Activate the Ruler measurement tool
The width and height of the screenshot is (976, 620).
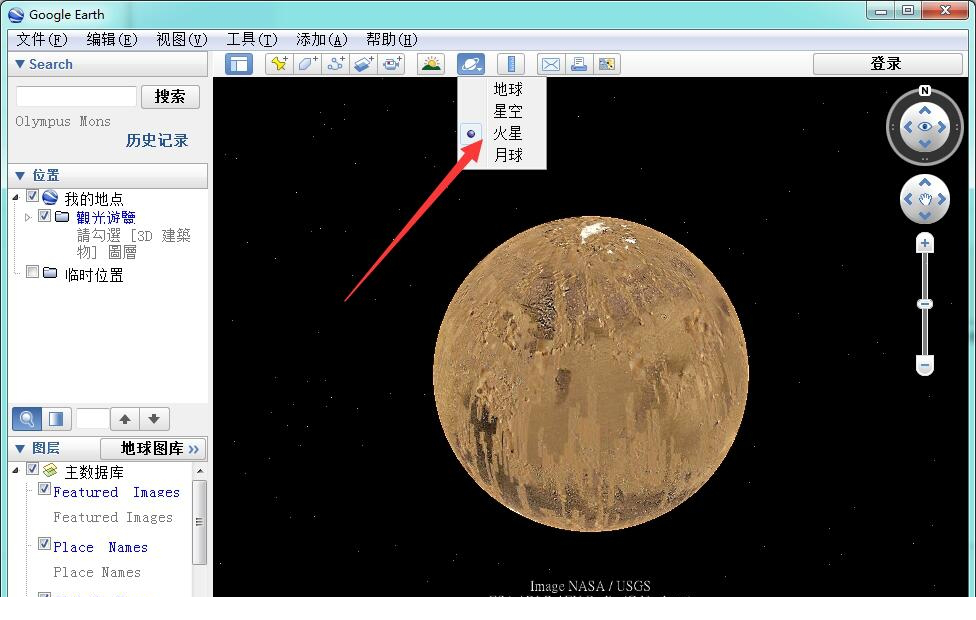tap(510, 63)
